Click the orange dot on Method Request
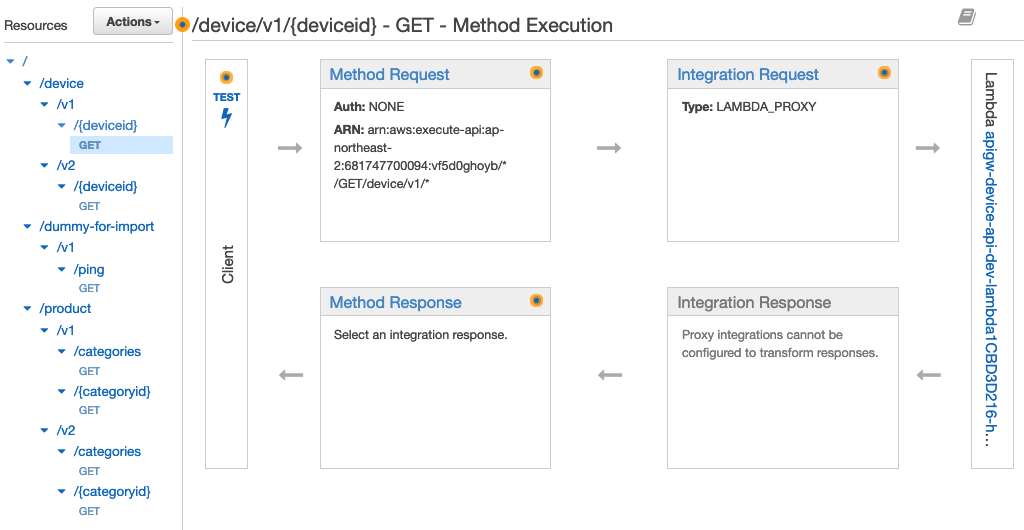The width and height of the screenshot is (1024, 530). tap(536, 73)
